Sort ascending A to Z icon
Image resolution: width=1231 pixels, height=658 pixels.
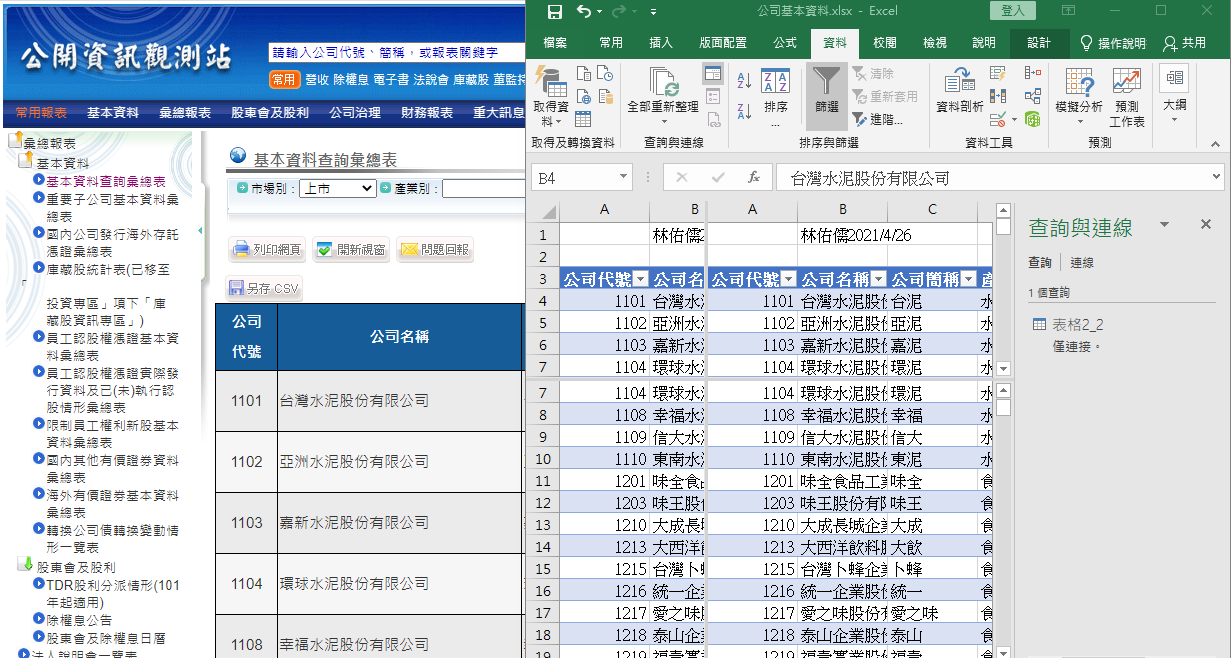pos(744,81)
